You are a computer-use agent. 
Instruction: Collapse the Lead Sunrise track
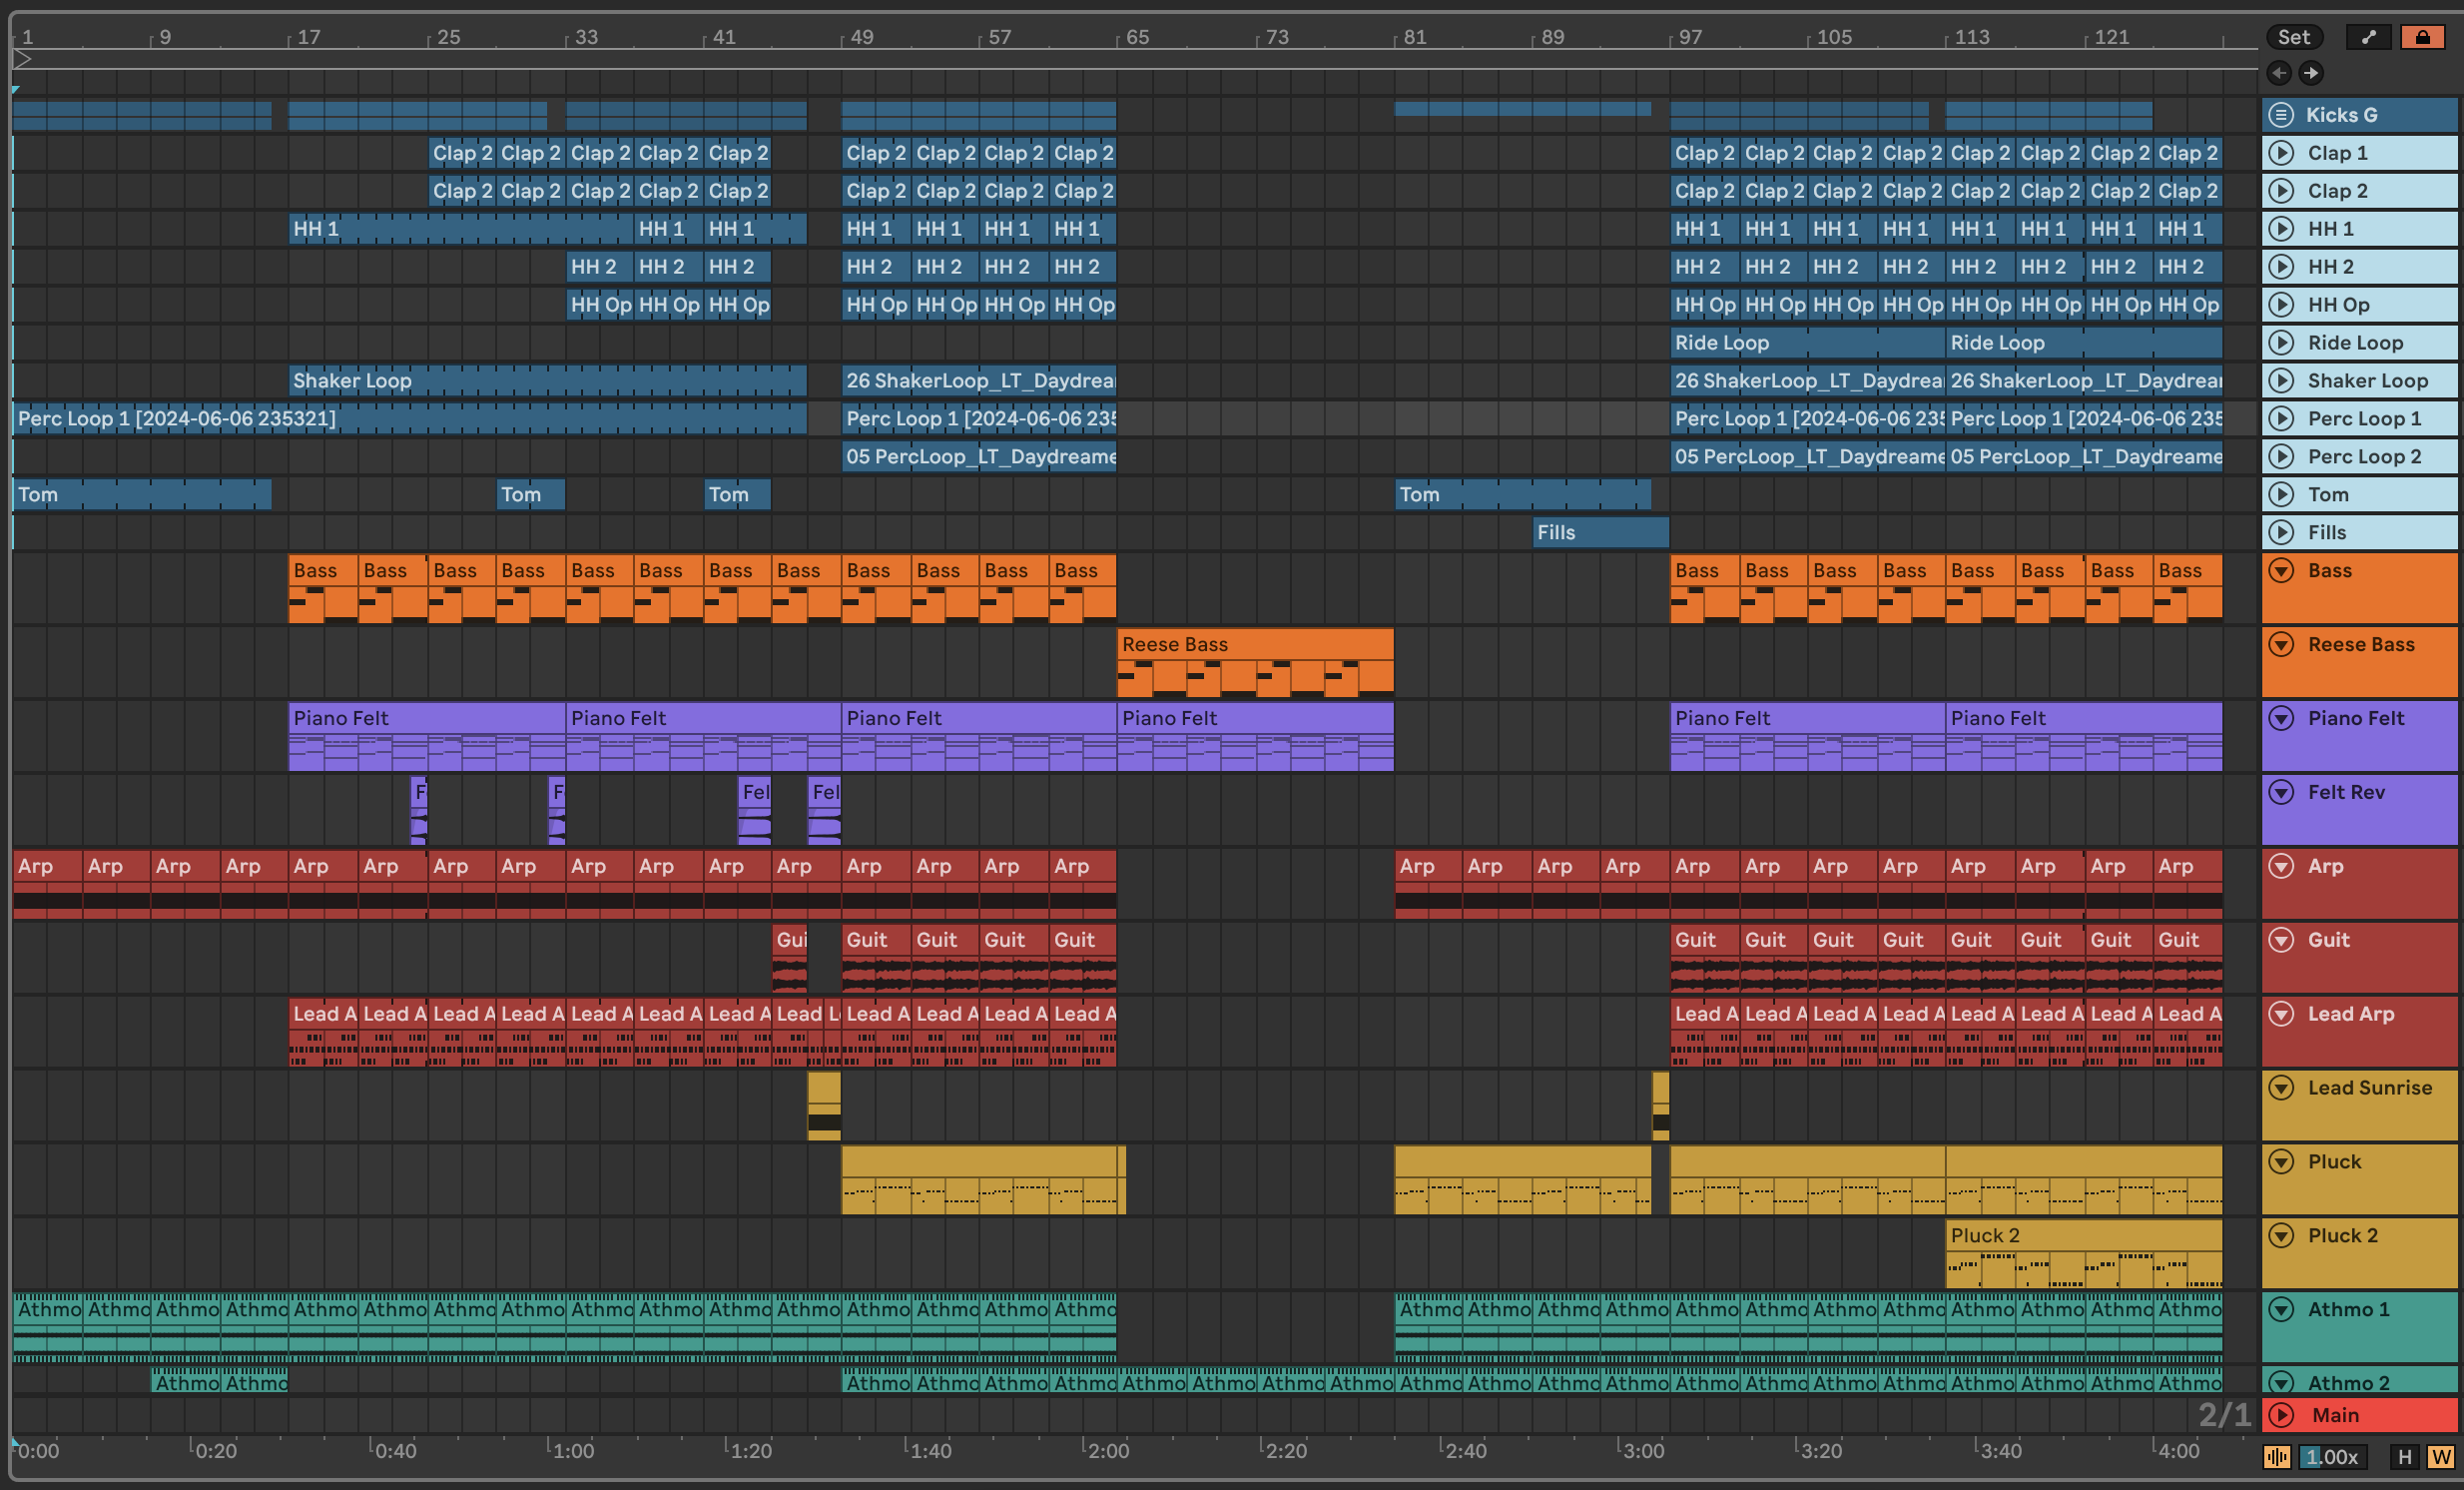coord(2281,1088)
